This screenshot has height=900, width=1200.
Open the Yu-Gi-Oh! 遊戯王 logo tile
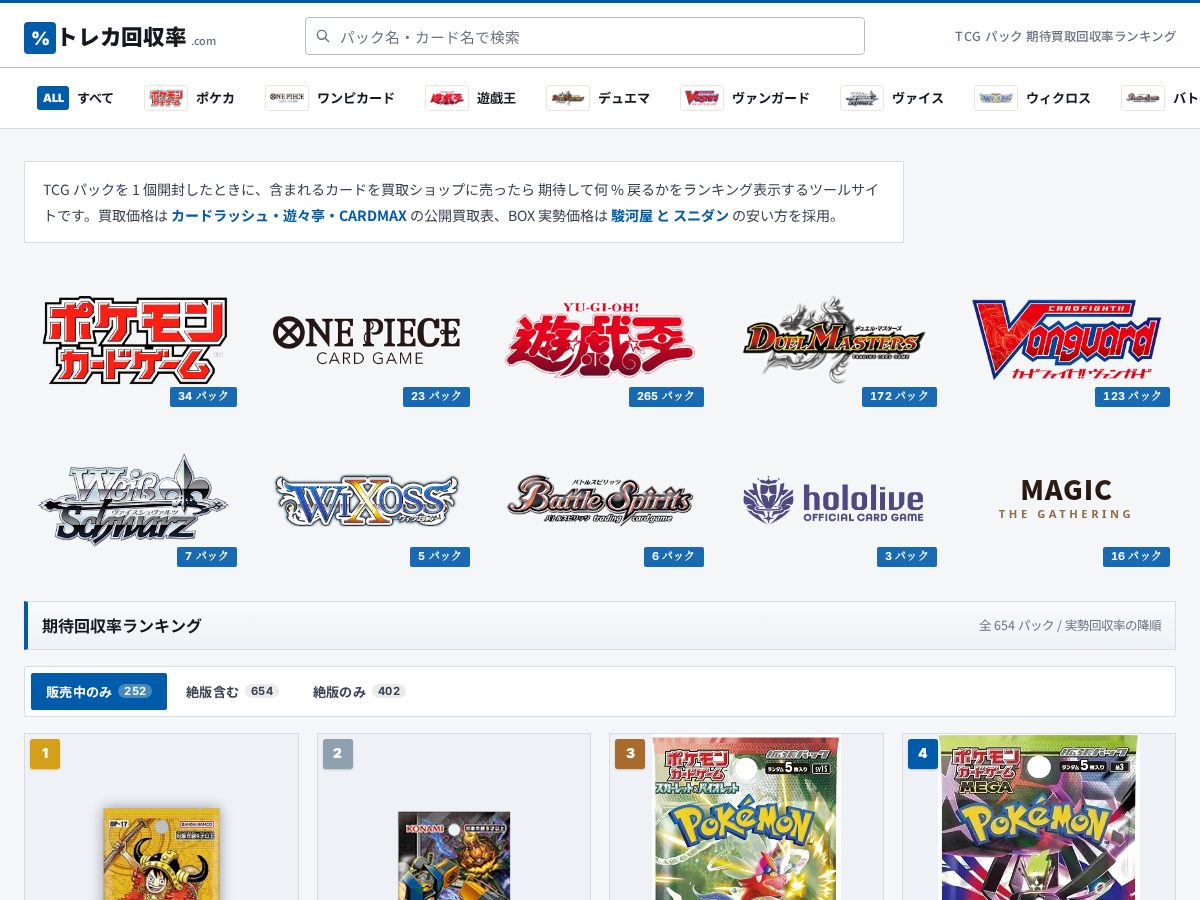(601, 340)
